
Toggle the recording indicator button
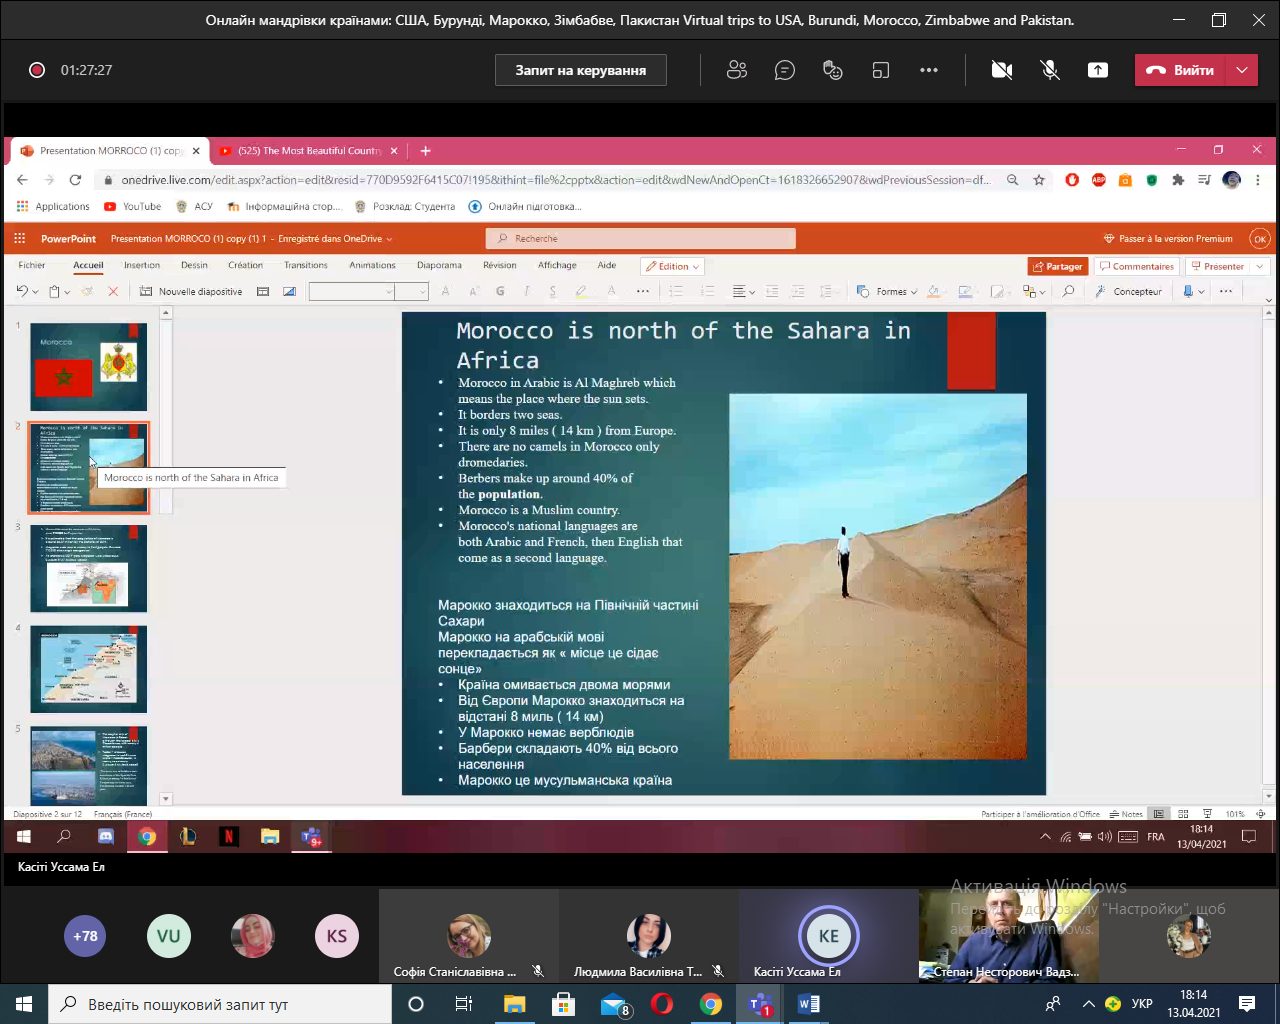click(x=37, y=70)
